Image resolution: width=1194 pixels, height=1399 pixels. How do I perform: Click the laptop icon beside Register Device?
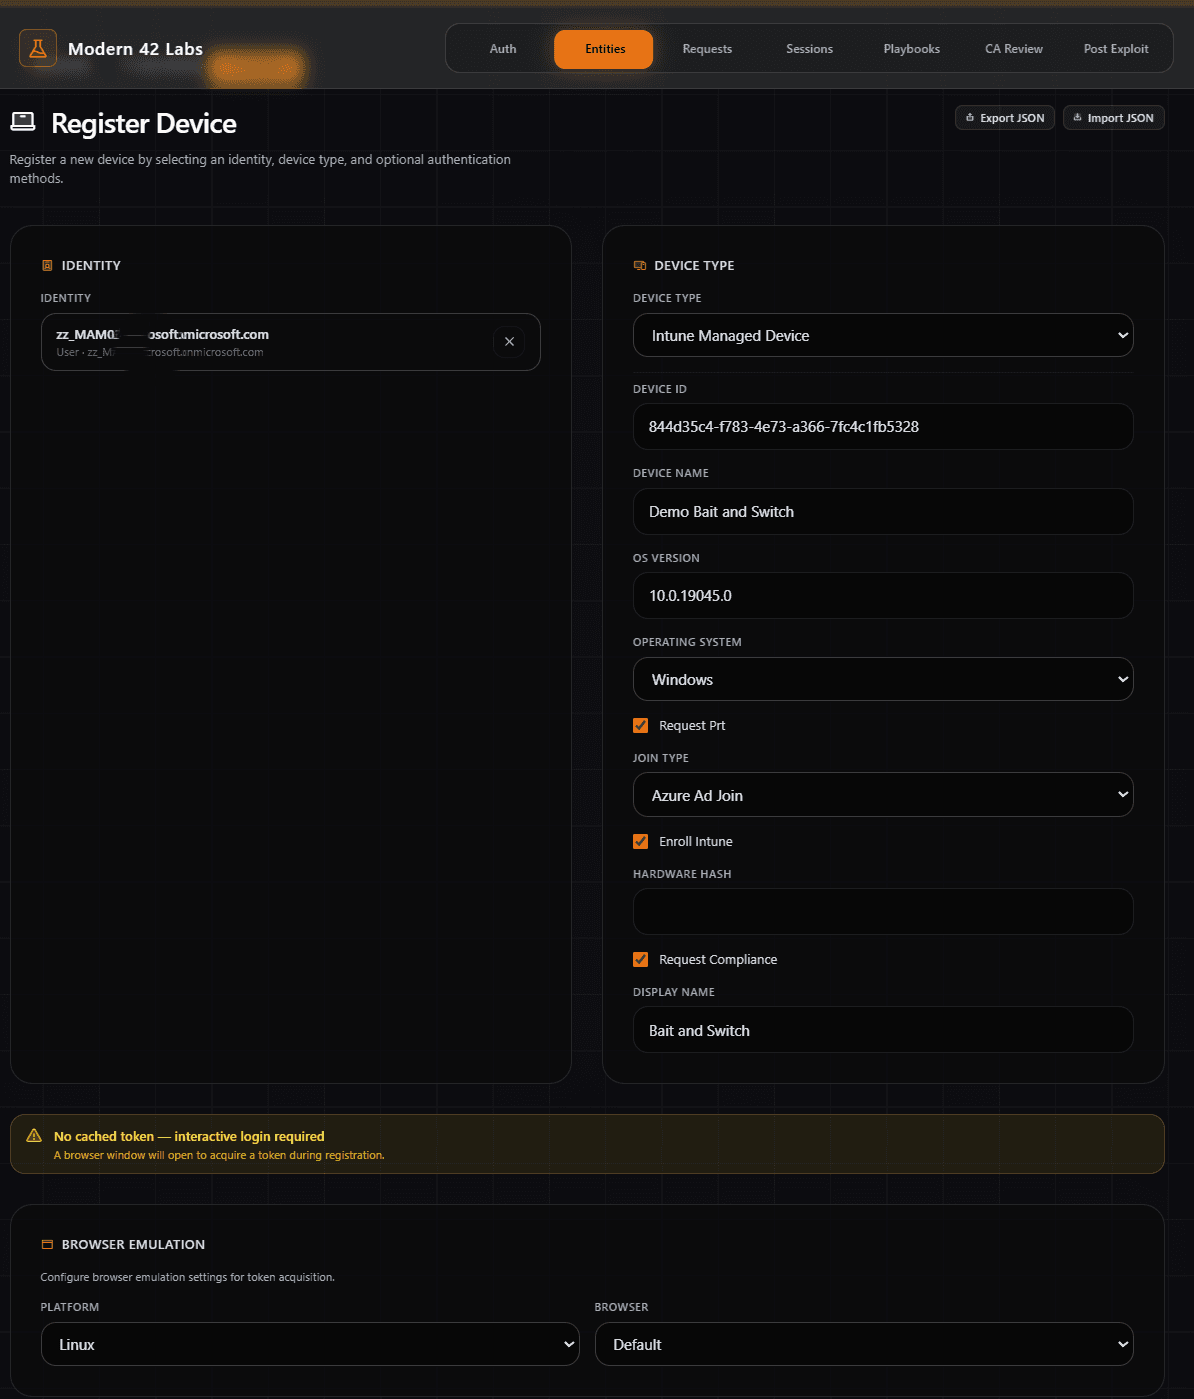click(23, 121)
